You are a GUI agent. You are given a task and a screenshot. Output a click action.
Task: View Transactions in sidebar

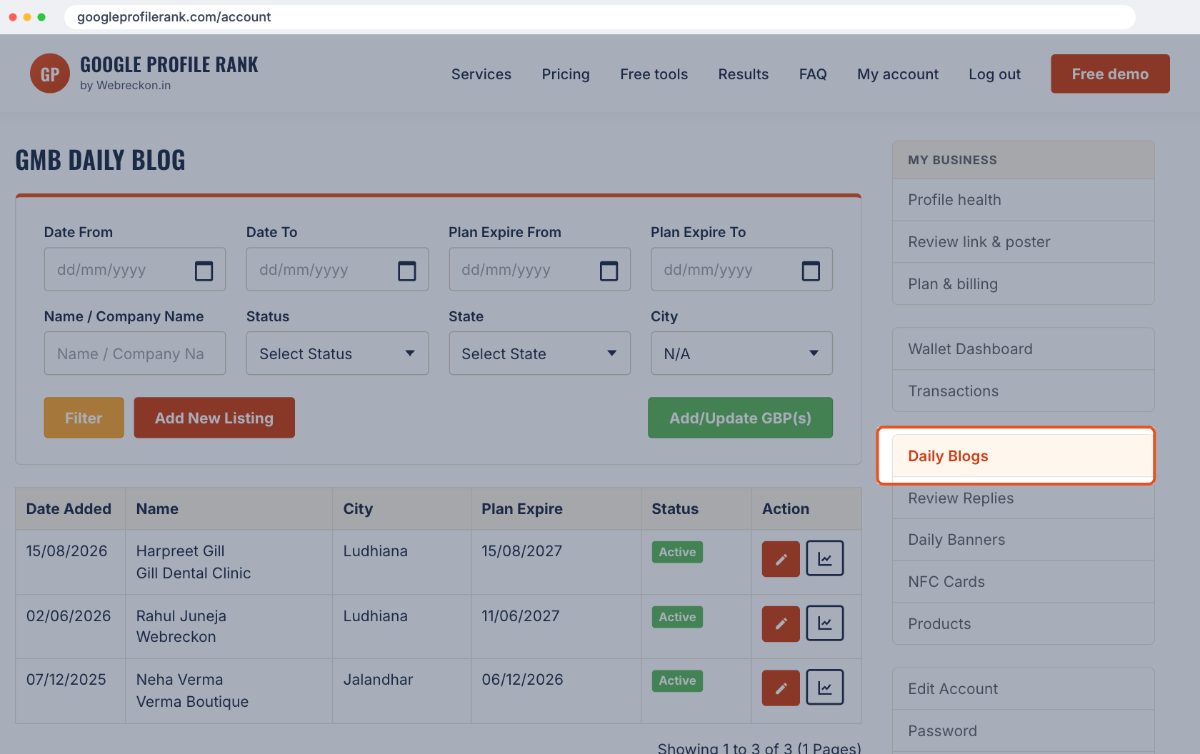click(1023, 391)
